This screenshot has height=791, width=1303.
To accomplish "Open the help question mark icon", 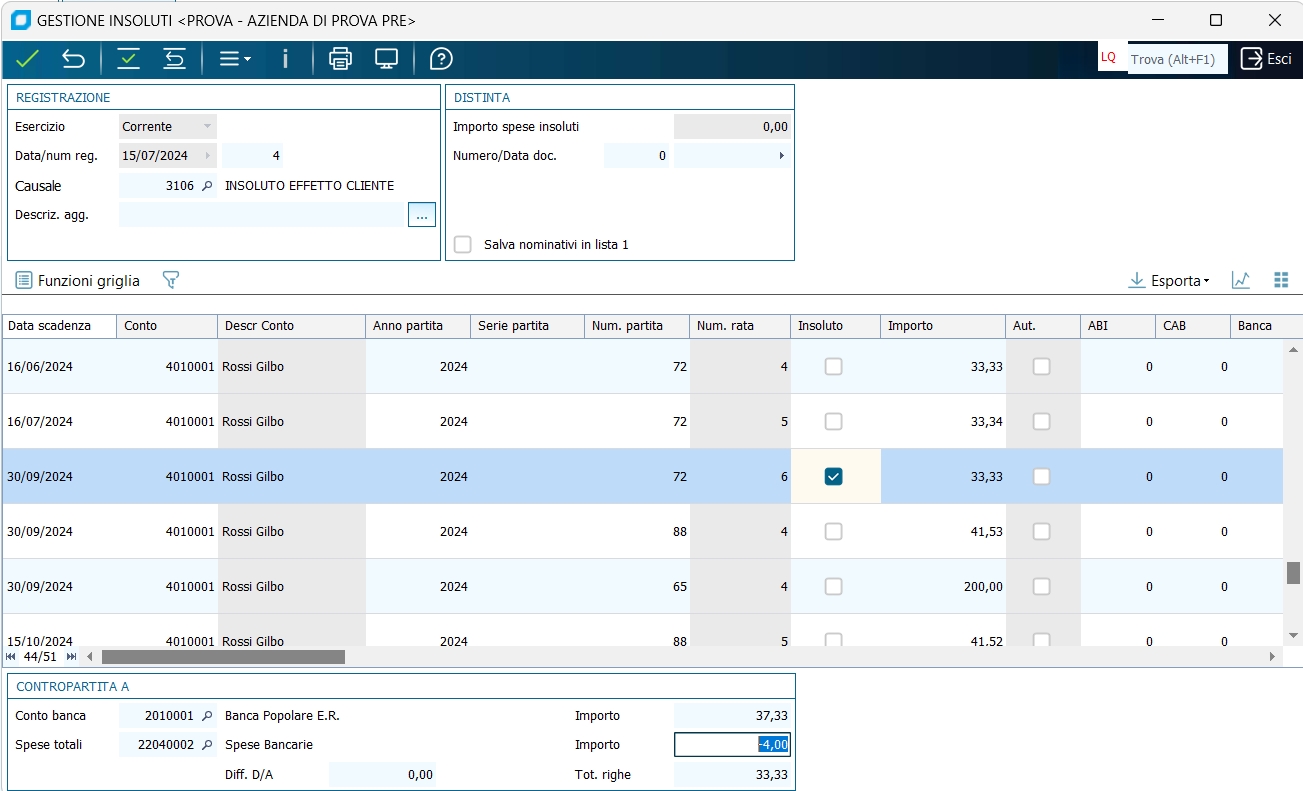I will tap(441, 59).
